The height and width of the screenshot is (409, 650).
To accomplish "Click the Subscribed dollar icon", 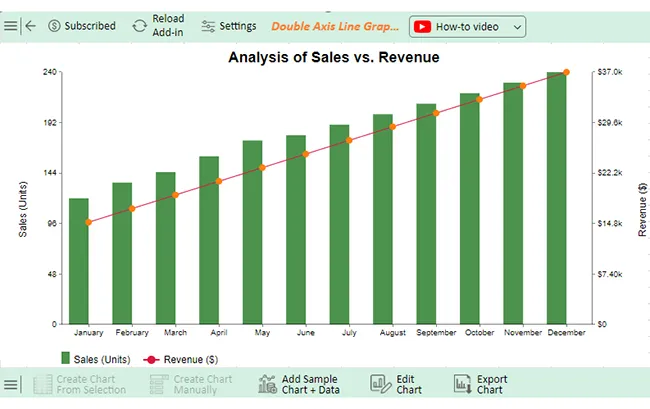I will pyautogui.click(x=54, y=26).
